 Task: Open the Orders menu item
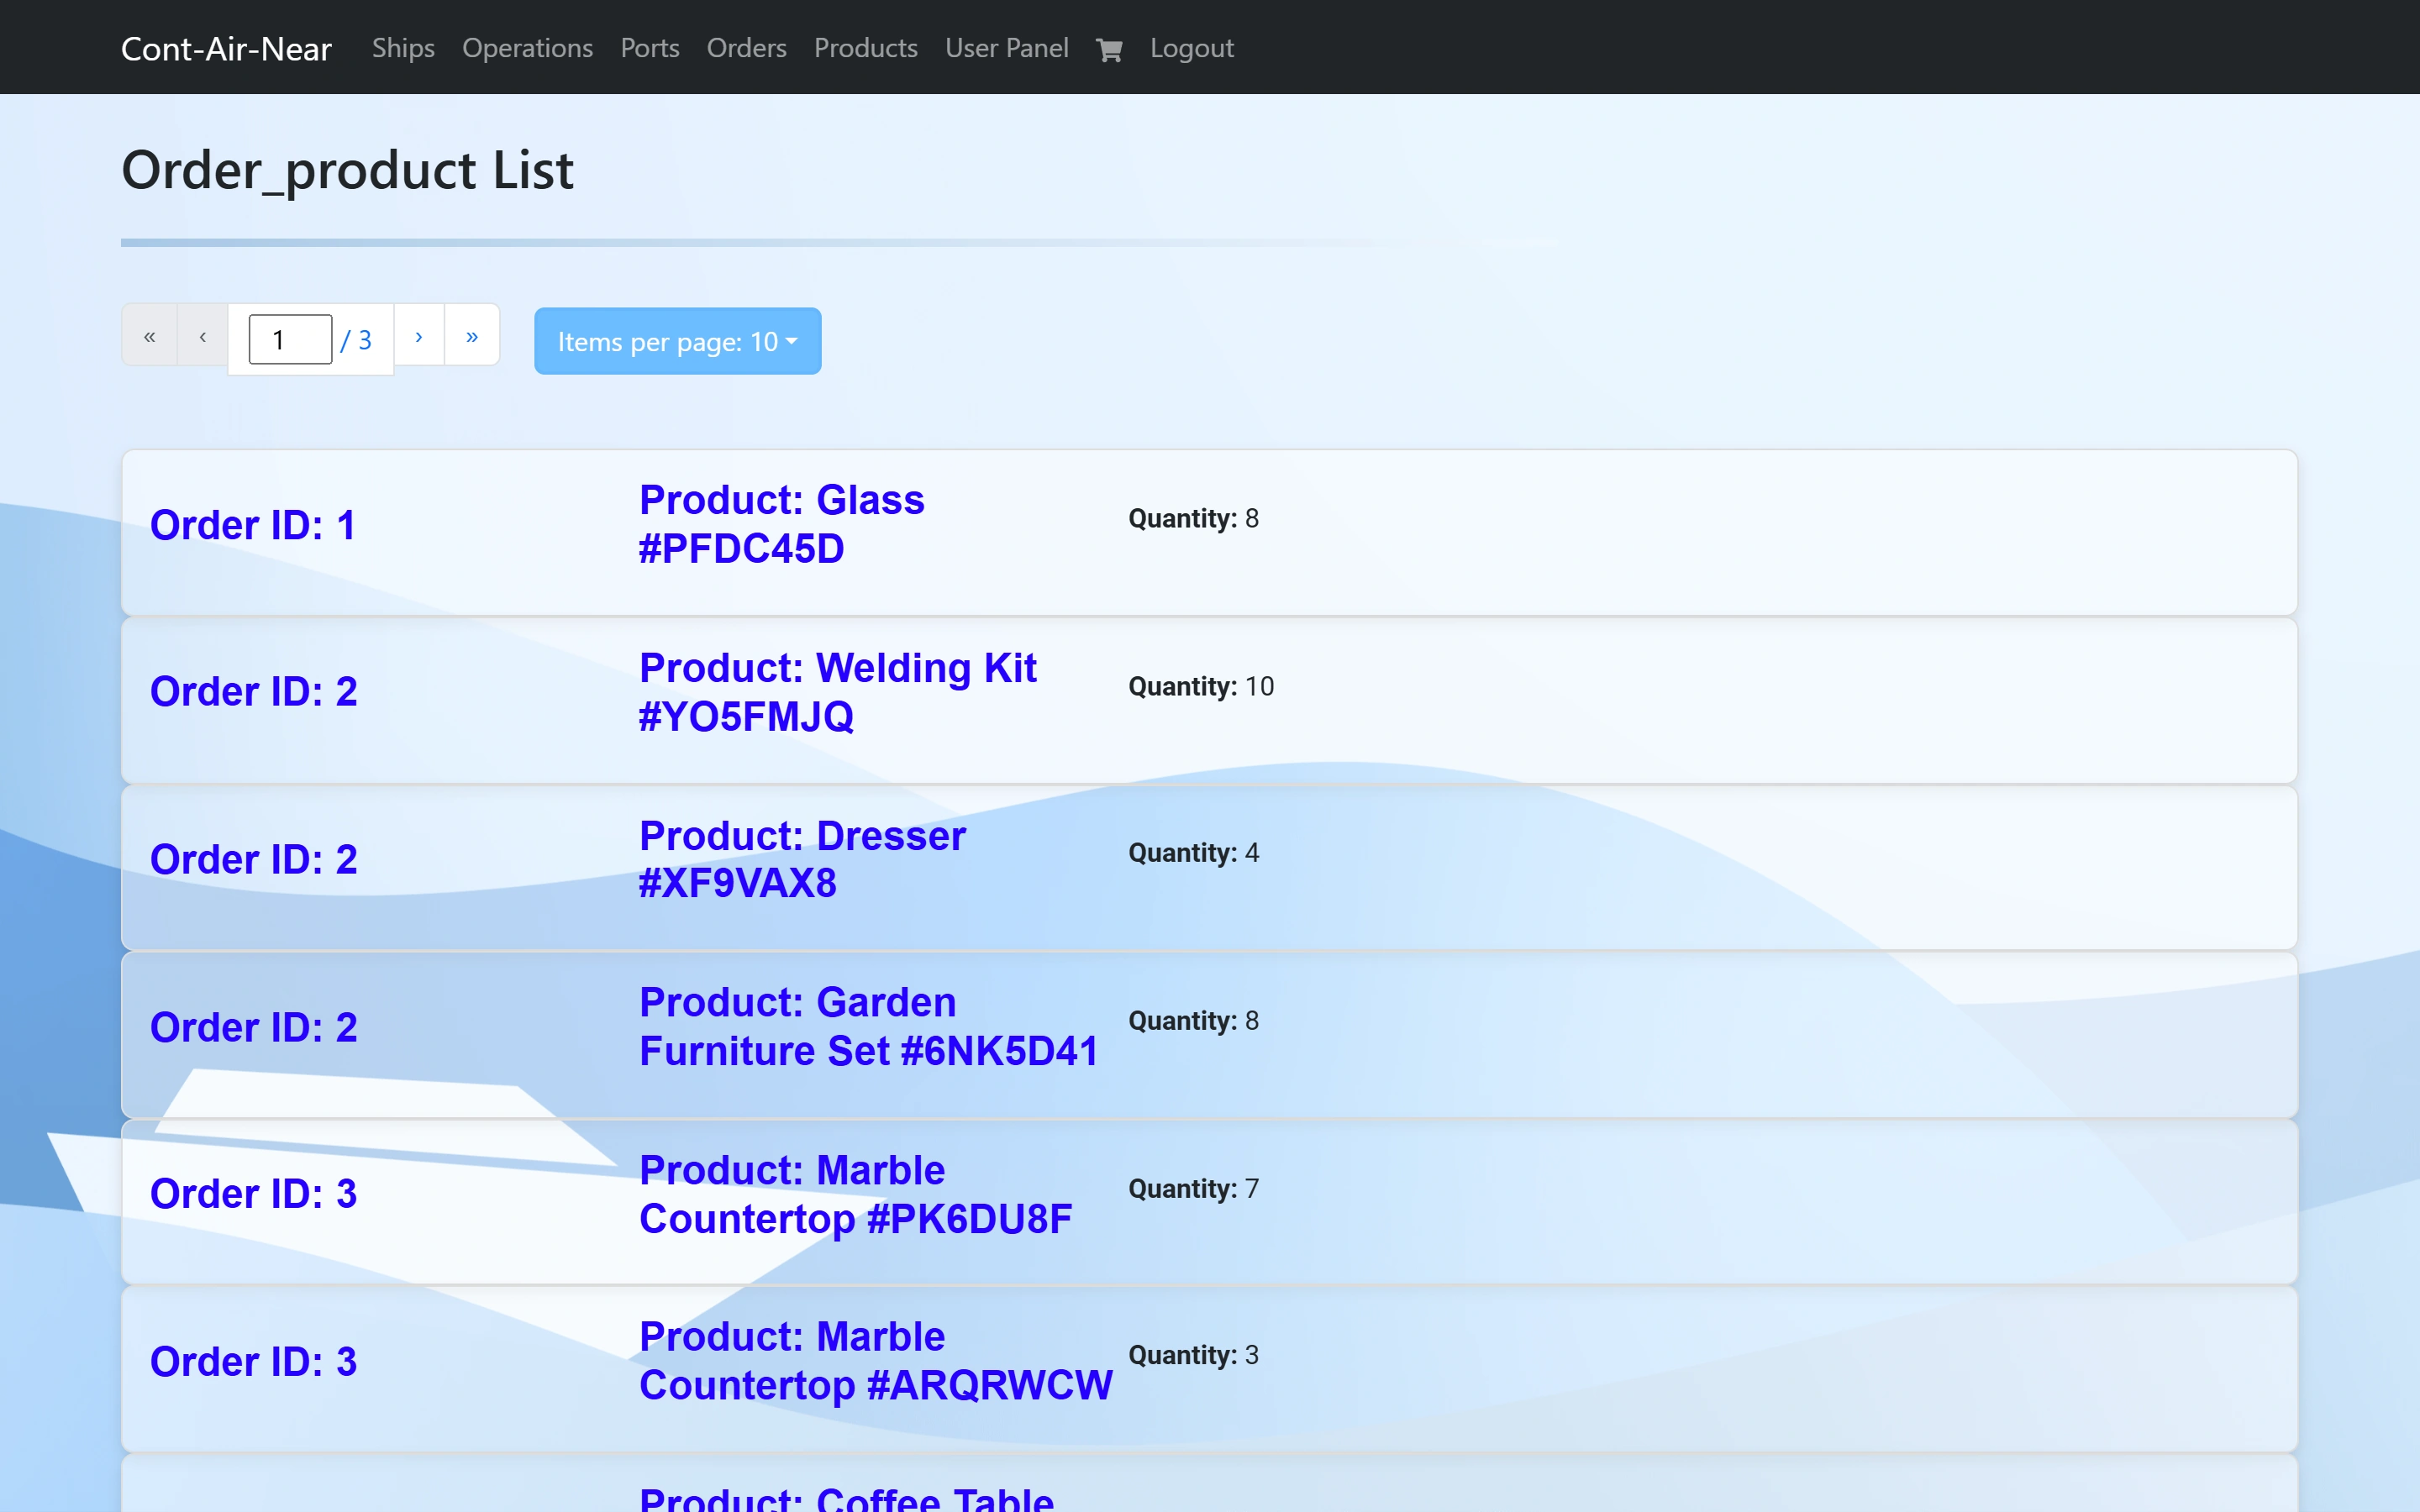coord(746,48)
